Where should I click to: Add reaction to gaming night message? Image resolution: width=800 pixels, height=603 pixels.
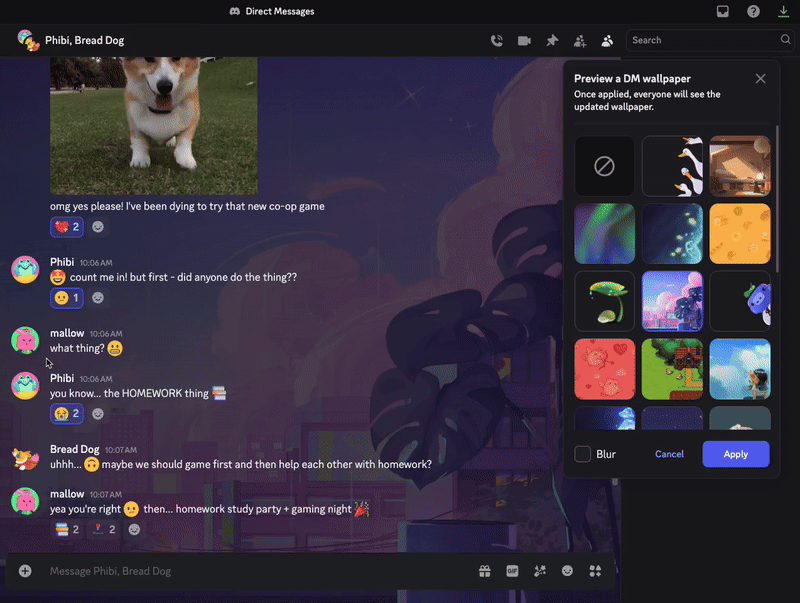(134, 530)
